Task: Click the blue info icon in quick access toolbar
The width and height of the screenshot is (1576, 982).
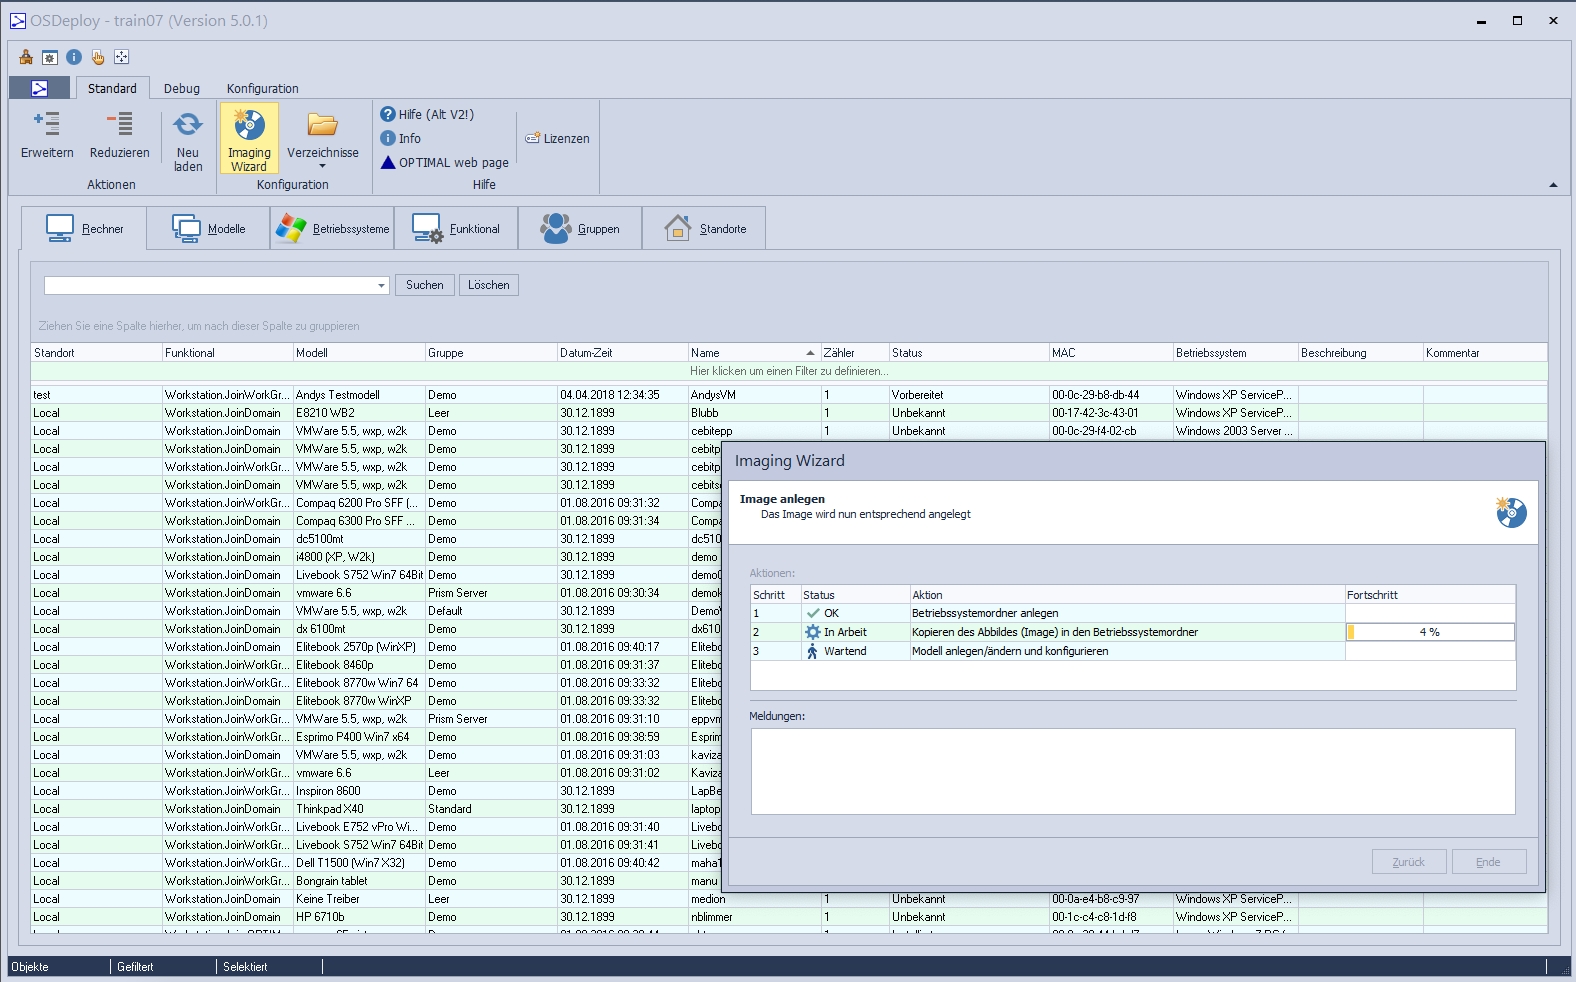Action: click(x=74, y=57)
